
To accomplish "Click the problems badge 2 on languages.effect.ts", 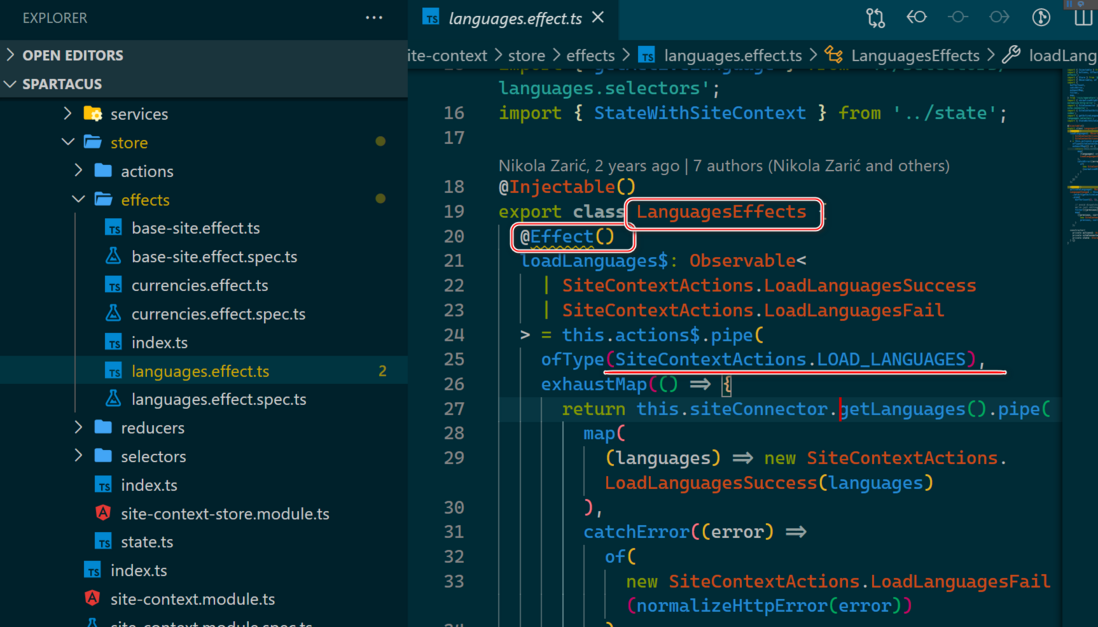I will pyautogui.click(x=382, y=371).
